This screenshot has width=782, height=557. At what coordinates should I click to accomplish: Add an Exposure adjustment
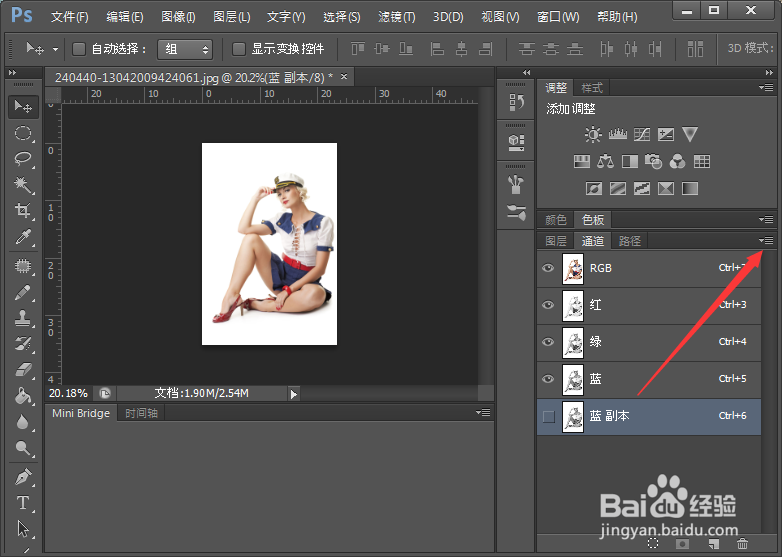(x=666, y=134)
